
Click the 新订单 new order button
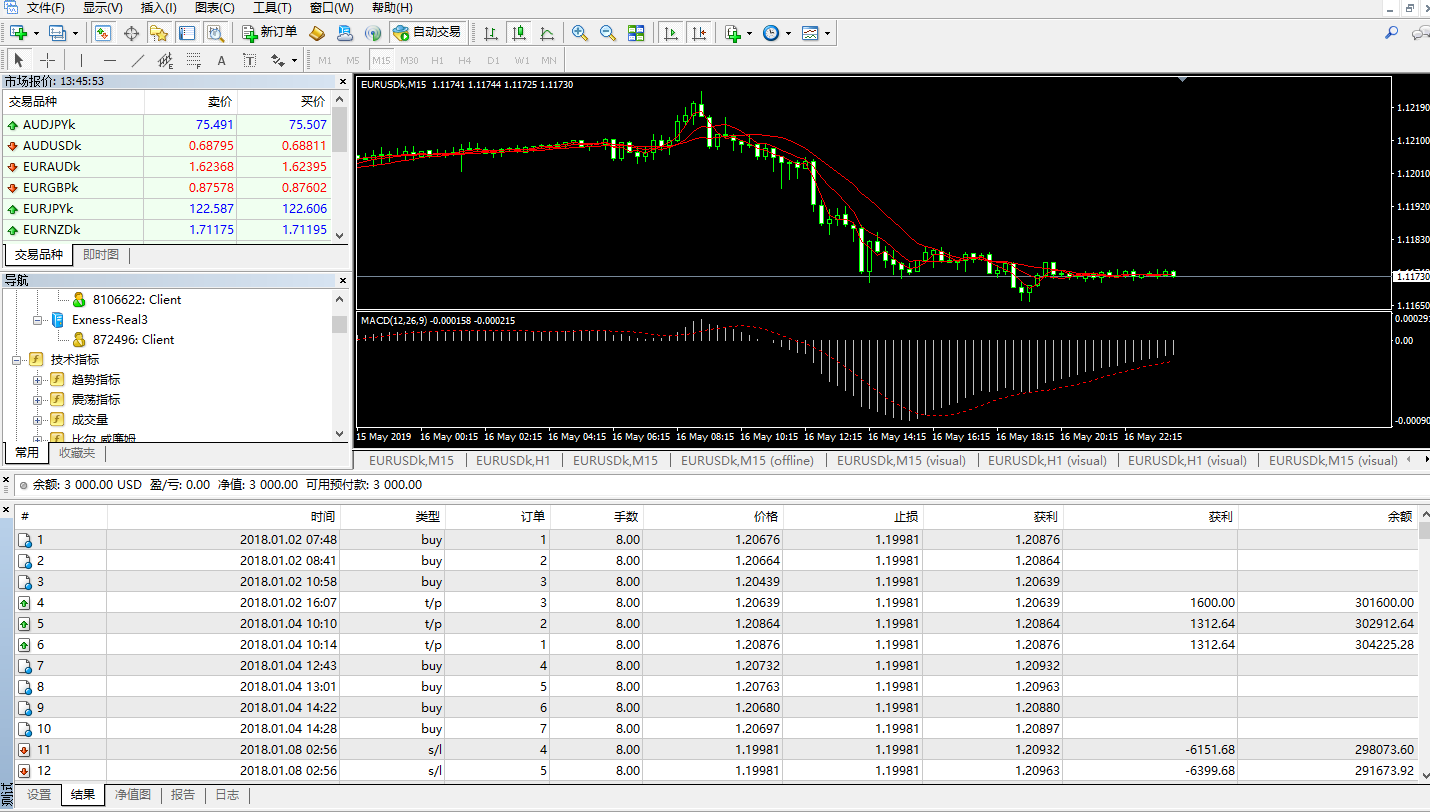270,33
